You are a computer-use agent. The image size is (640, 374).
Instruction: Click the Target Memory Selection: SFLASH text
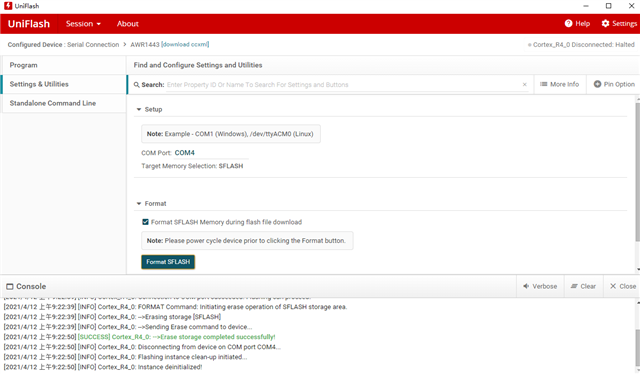pos(192,166)
